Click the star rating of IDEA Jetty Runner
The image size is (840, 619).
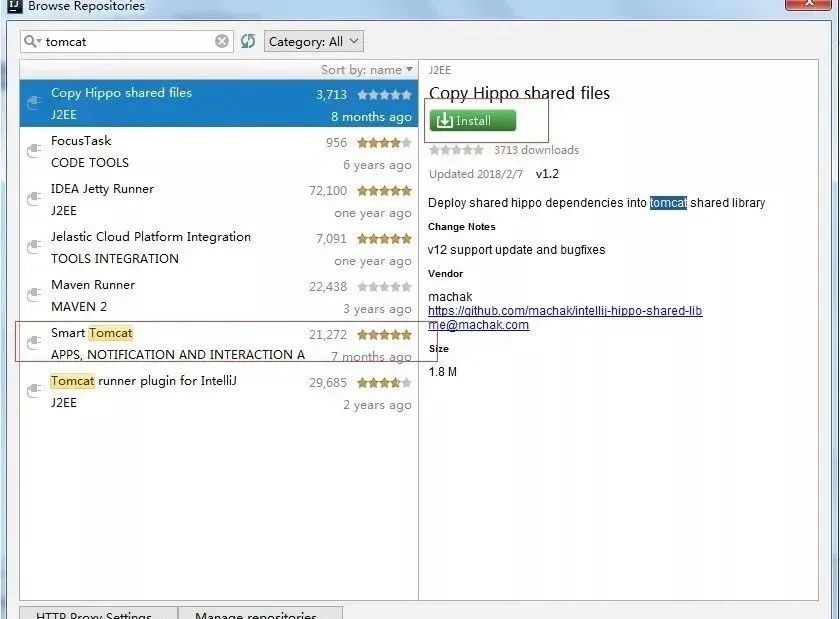385,191
